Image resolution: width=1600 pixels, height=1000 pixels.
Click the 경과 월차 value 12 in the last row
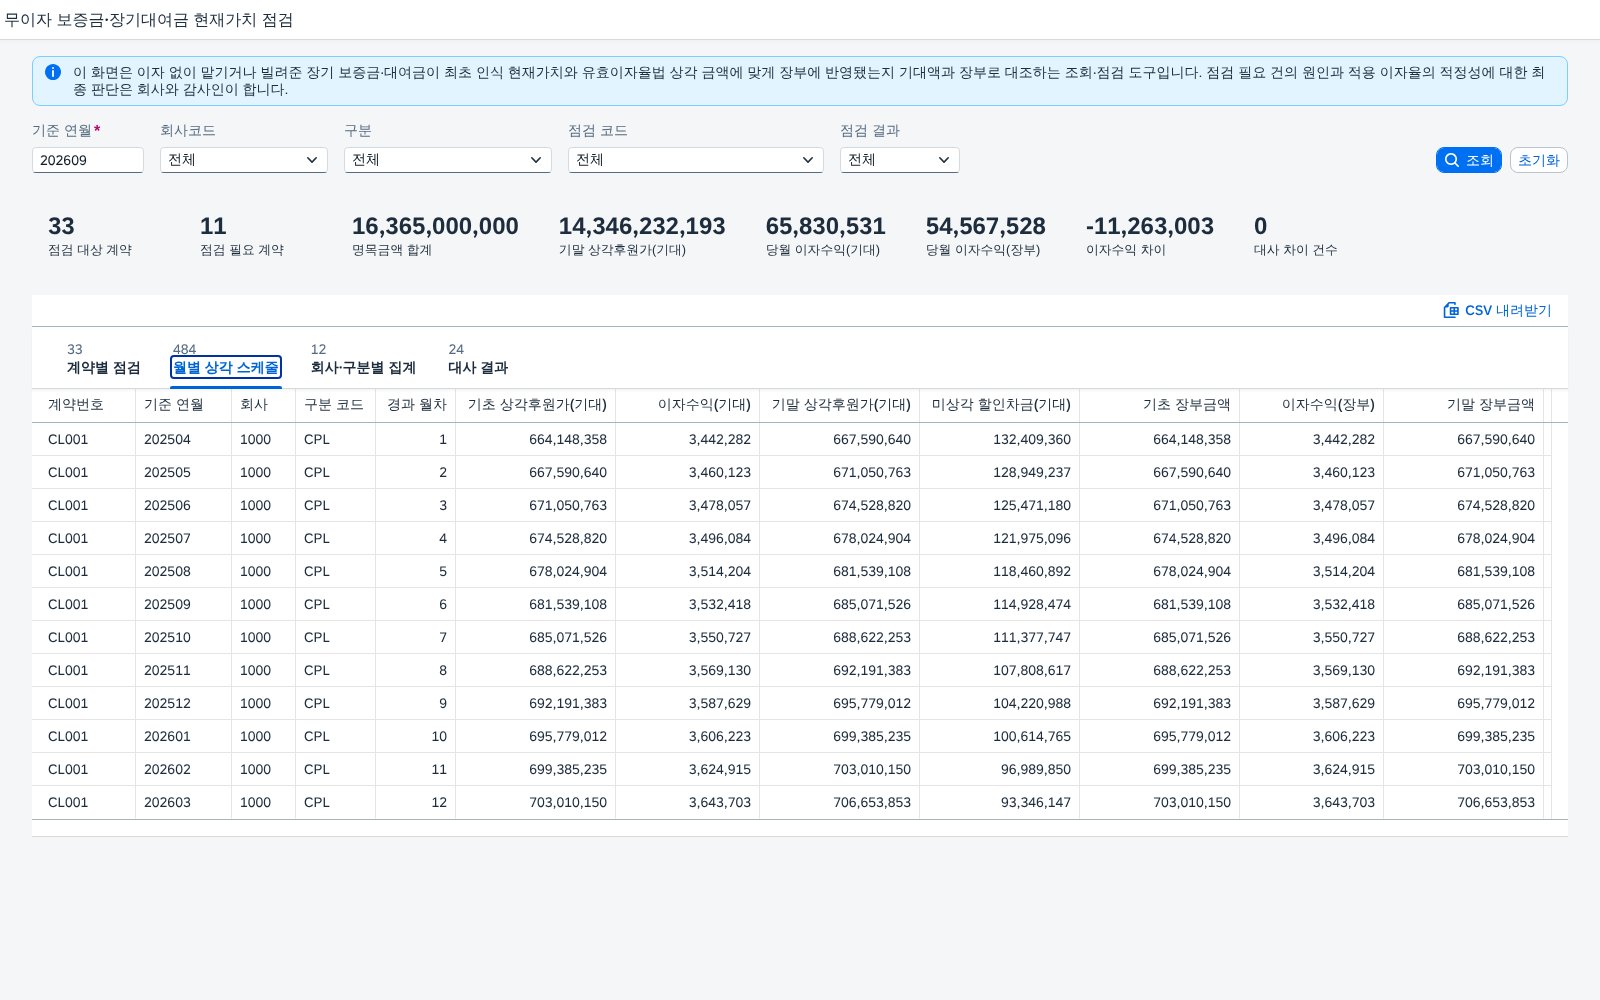click(439, 802)
